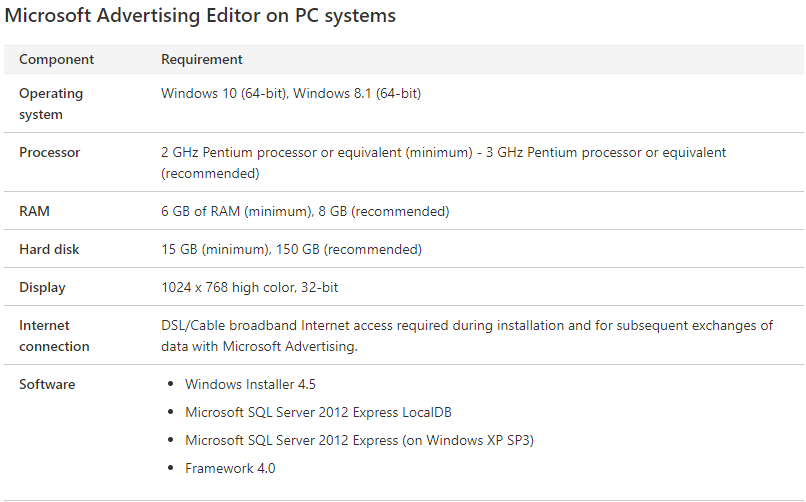Select the Hard disk row label
This screenshot has width=806, height=502.
[x=49, y=249]
